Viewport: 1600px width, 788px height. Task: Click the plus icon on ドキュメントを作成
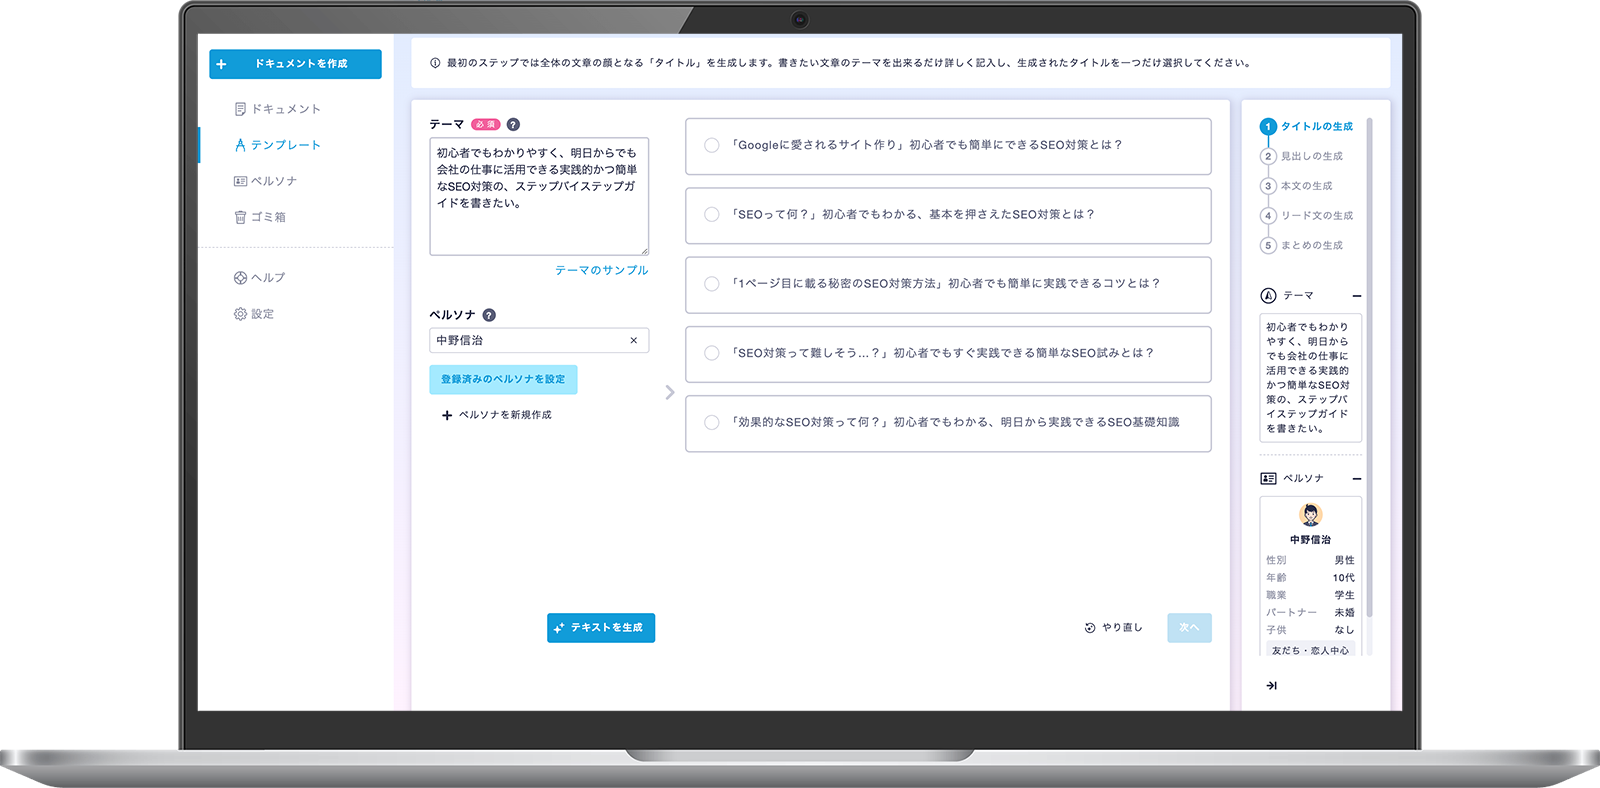(x=221, y=64)
